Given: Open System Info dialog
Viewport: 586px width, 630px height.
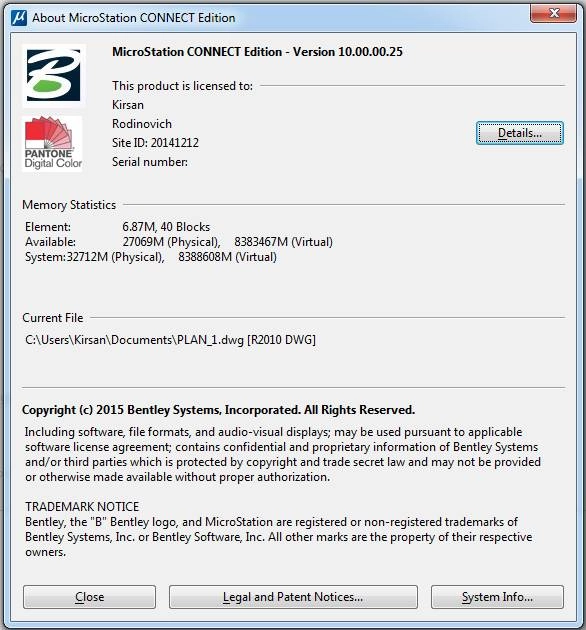Looking at the screenshot, I should (497, 597).
